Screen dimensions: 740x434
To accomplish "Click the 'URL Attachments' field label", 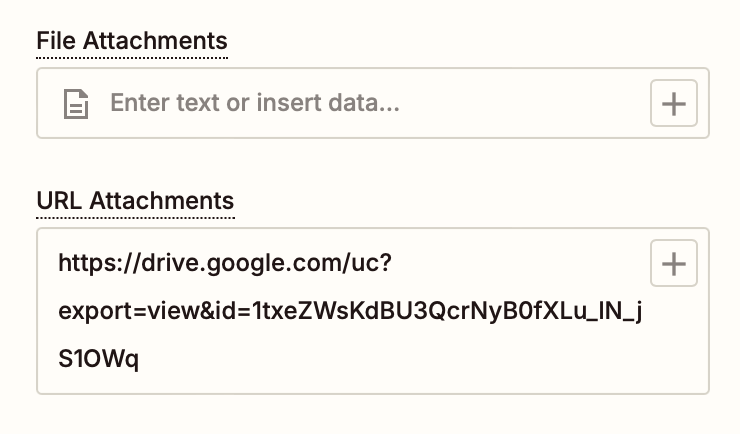I will (135, 200).
